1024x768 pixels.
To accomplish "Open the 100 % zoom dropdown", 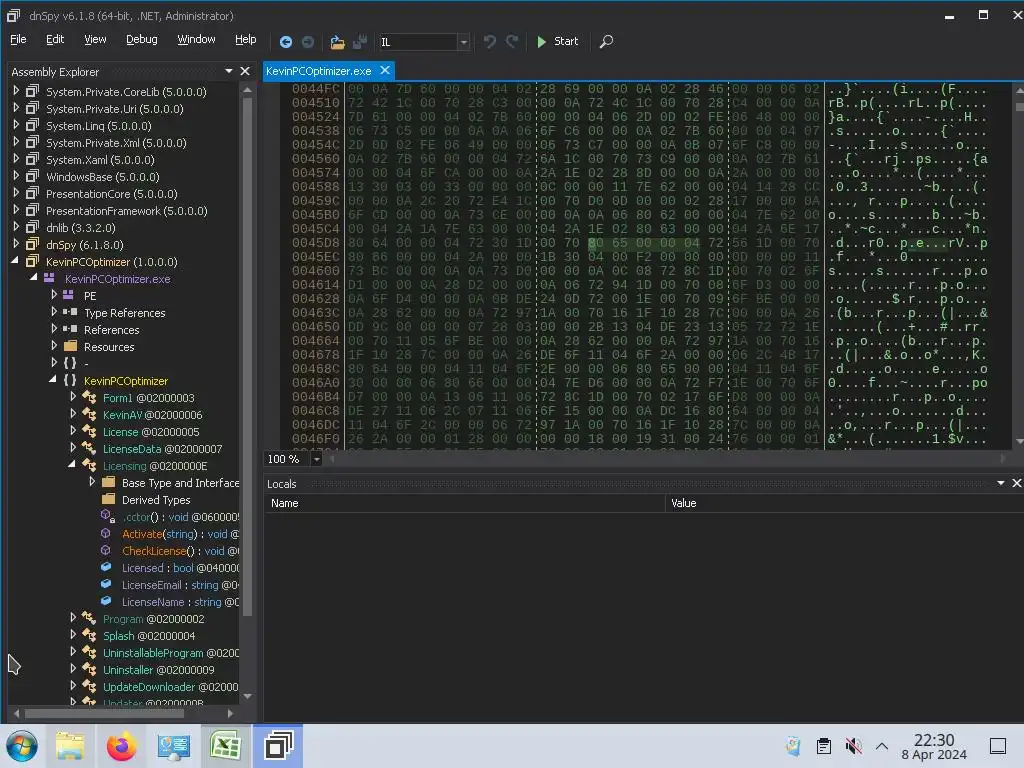I will pos(316,459).
